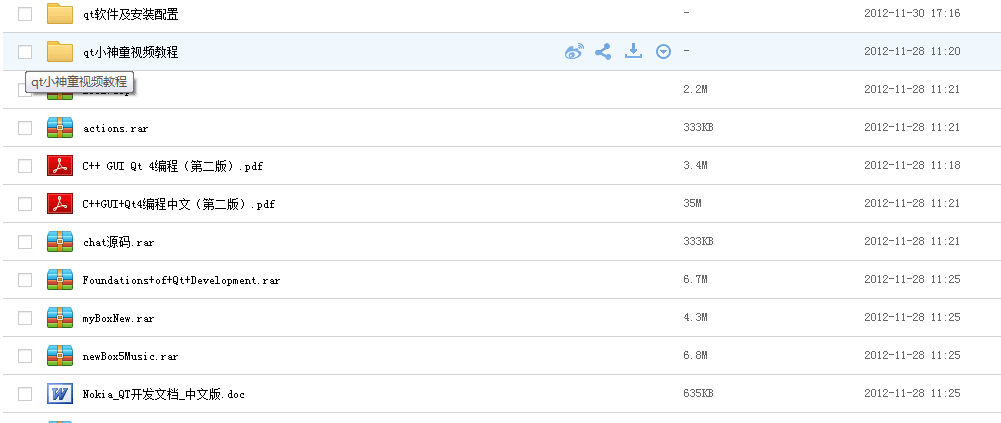The height and width of the screenshot is (423, 1001).
Task: Share qt小神童视频教程 folder to Weibo
Action: pos(574,52)
